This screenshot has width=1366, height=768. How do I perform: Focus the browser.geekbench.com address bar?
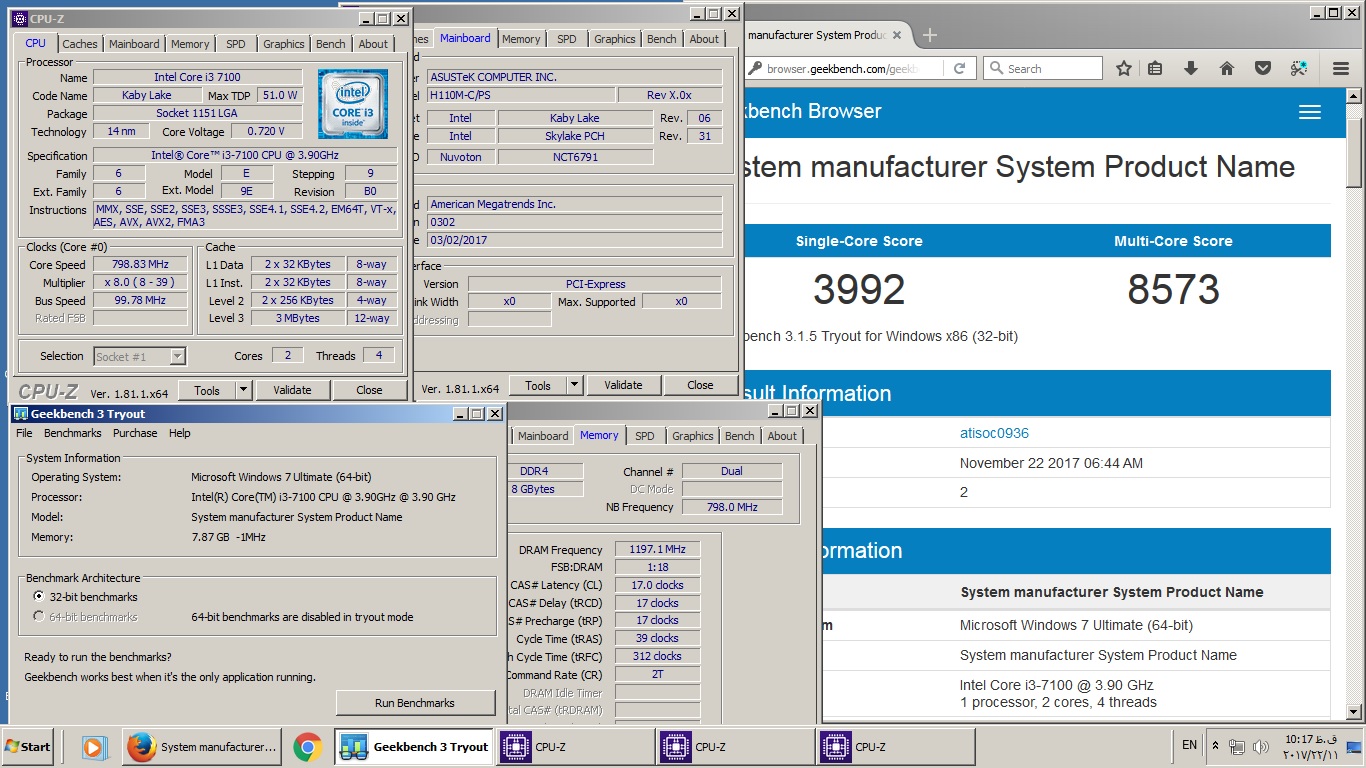coord(842,69)
